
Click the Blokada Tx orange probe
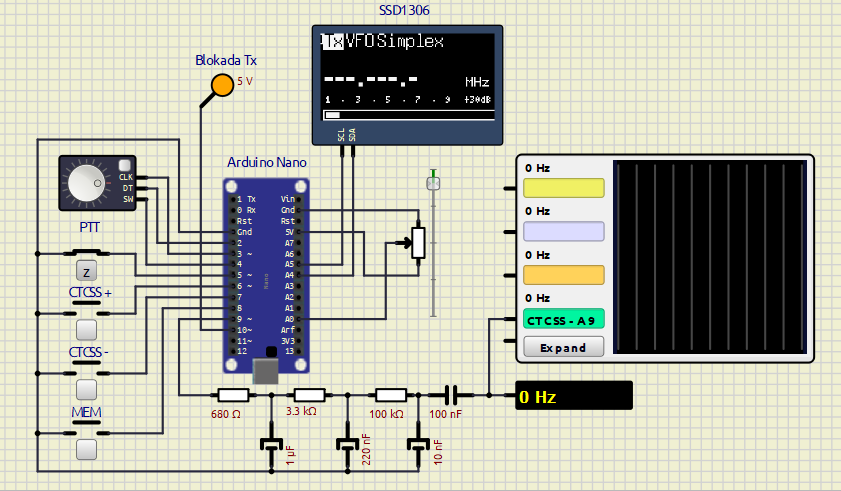222,85
